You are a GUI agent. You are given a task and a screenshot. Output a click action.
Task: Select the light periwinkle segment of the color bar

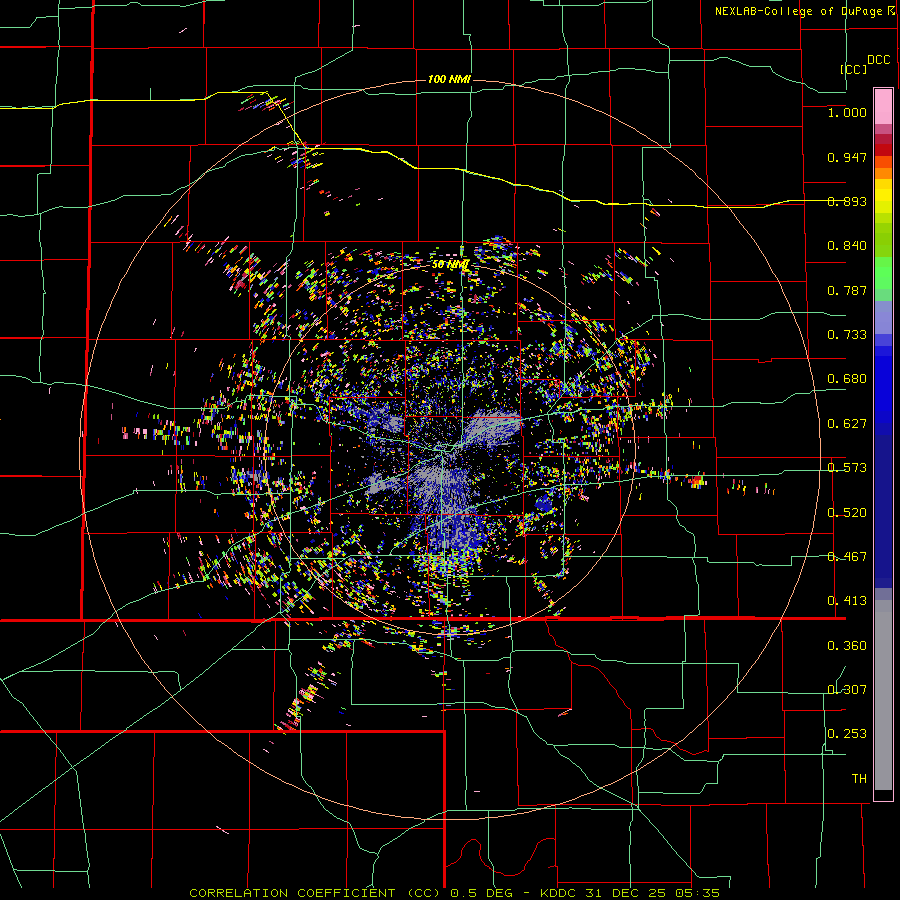click(x=883, y=317)
